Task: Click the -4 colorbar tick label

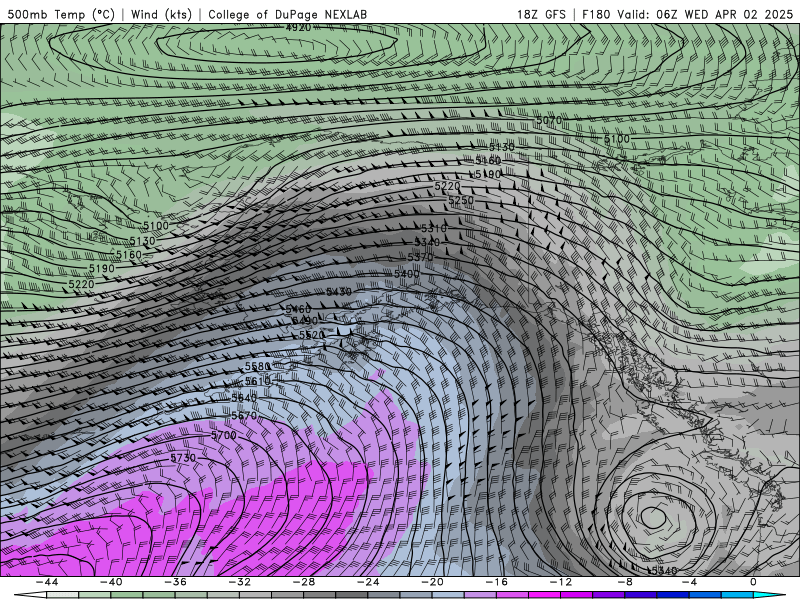Action: click(x=689, y=582)
